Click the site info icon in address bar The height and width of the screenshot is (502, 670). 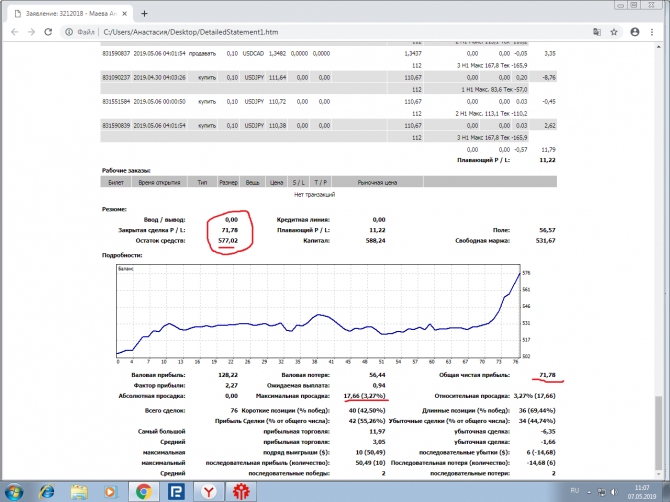point(69,32)
